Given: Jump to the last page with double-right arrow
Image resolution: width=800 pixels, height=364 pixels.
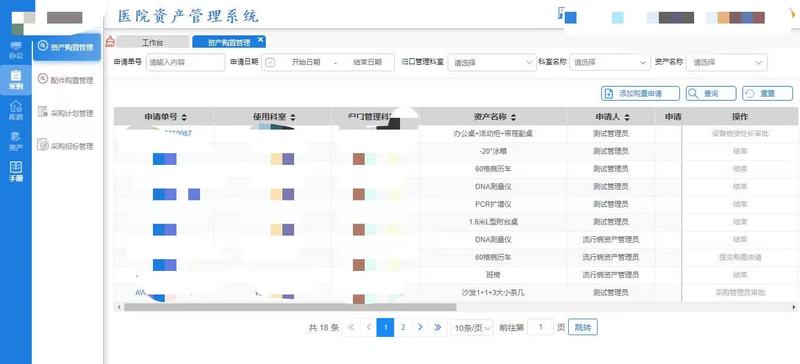Looking at the screenshot, I should click(x=437, y=327).
